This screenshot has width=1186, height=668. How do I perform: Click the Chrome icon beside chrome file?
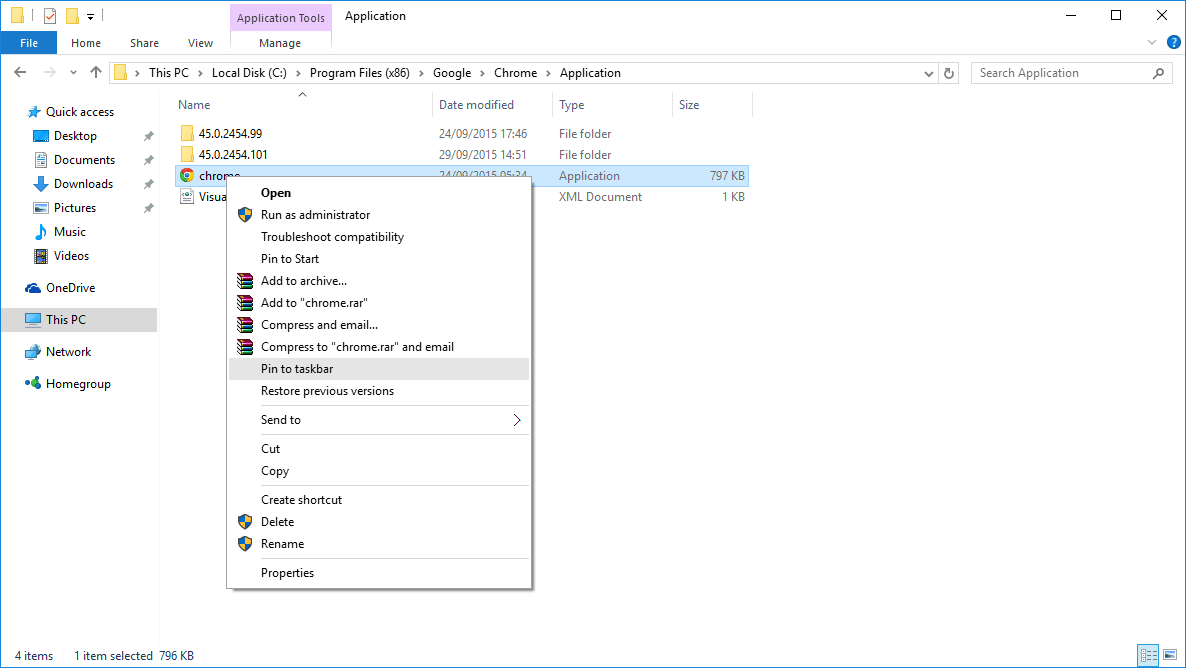point(187,176)
